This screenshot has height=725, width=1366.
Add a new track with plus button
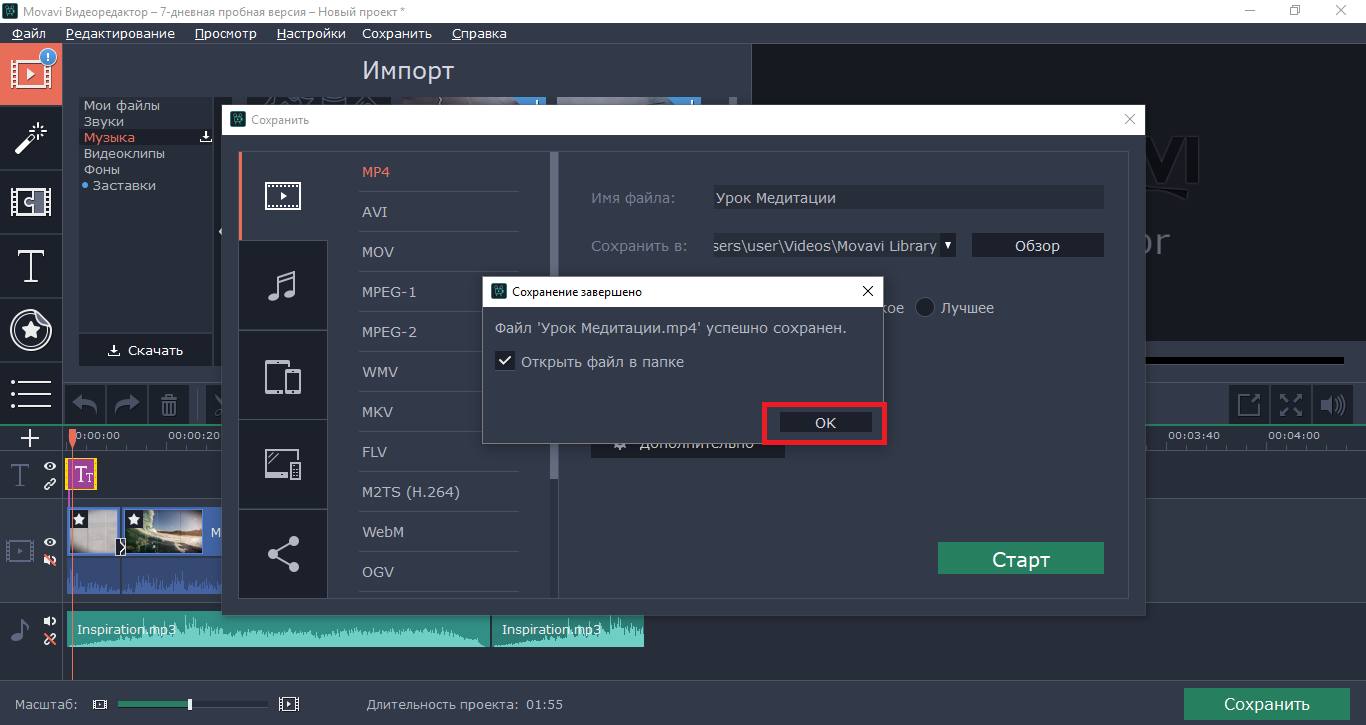pyautogui.click(x=30, y=438)
